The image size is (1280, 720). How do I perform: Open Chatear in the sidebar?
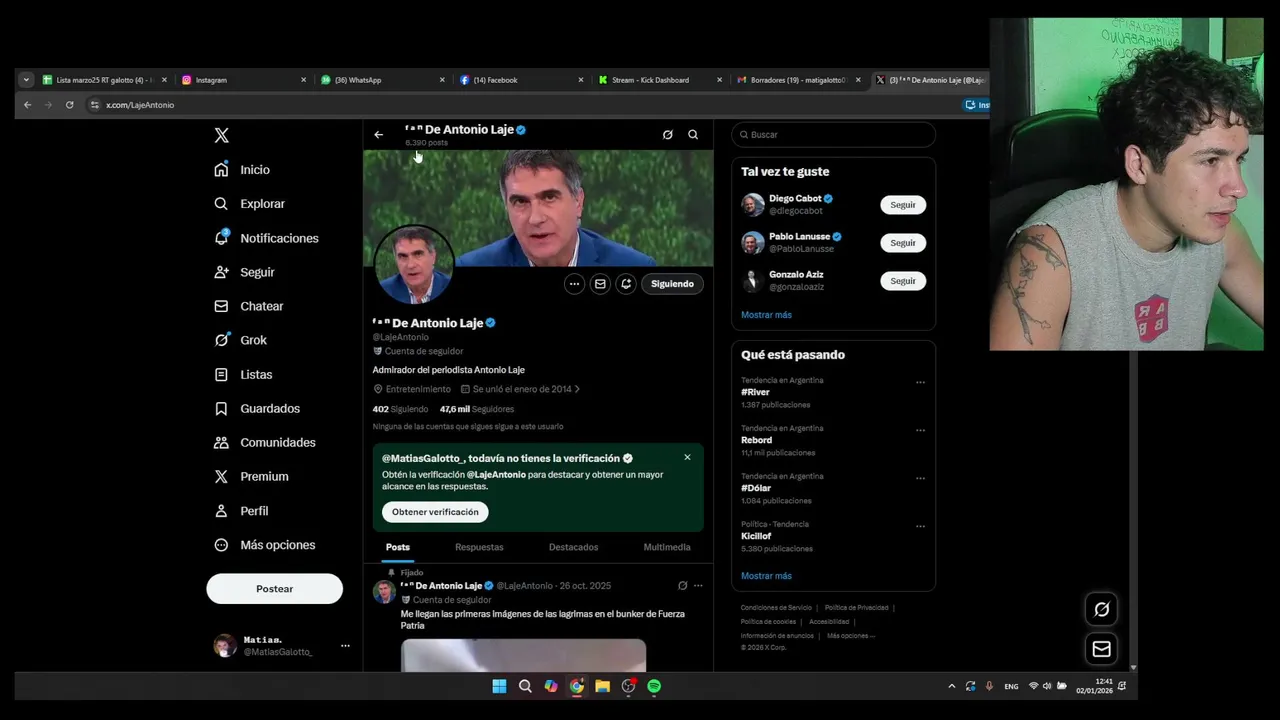249,306
